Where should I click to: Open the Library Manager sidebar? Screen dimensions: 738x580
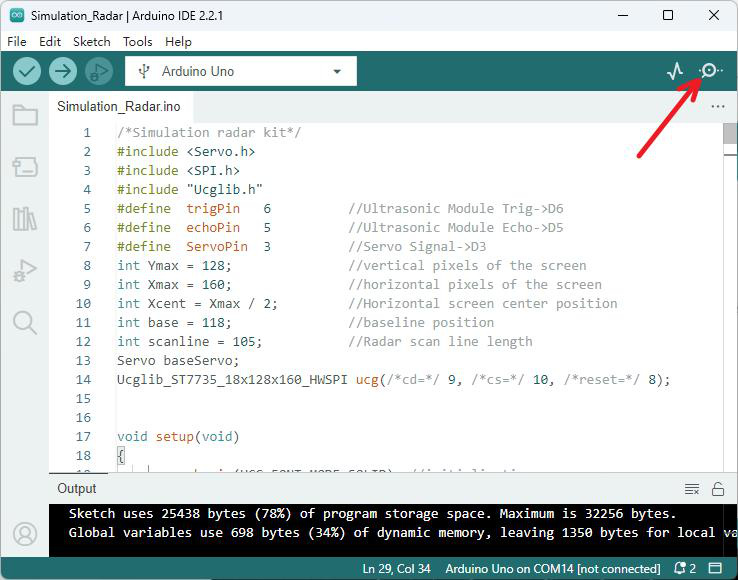pyautogui.click(x=24, y=219)
